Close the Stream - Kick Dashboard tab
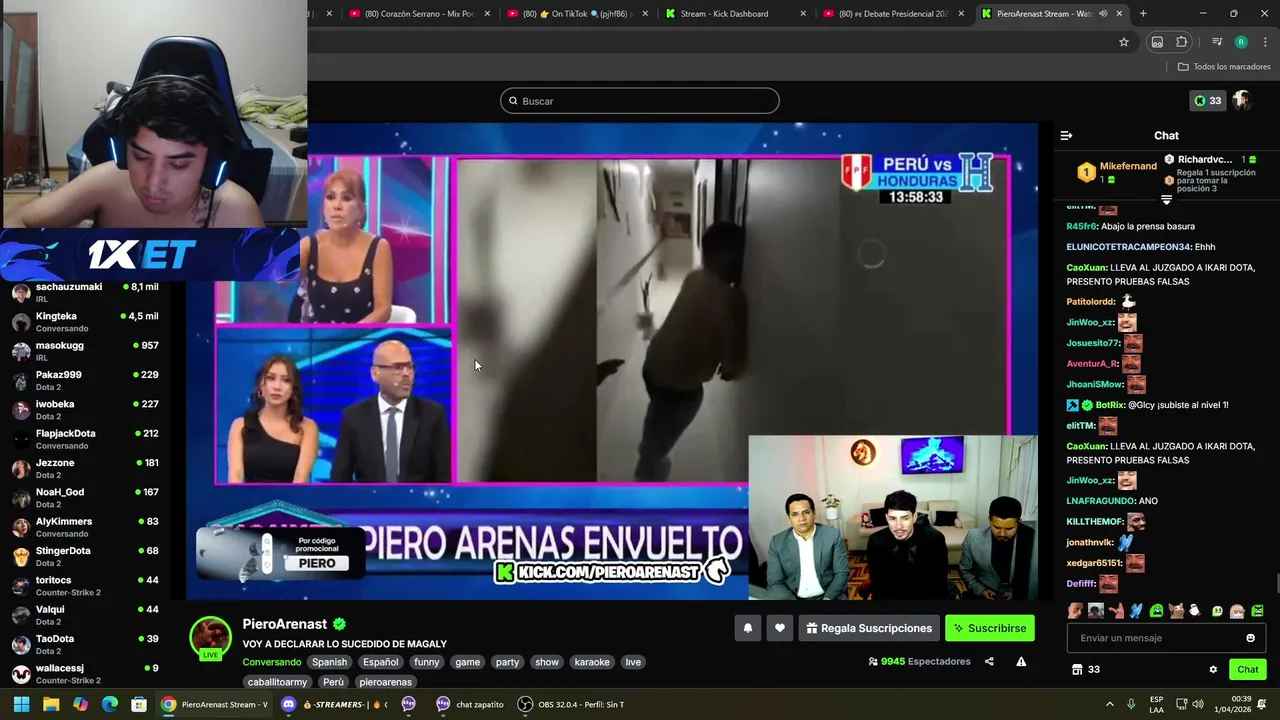The height and width of the screenshot is (720, 1280). click(x=804, y=14)
